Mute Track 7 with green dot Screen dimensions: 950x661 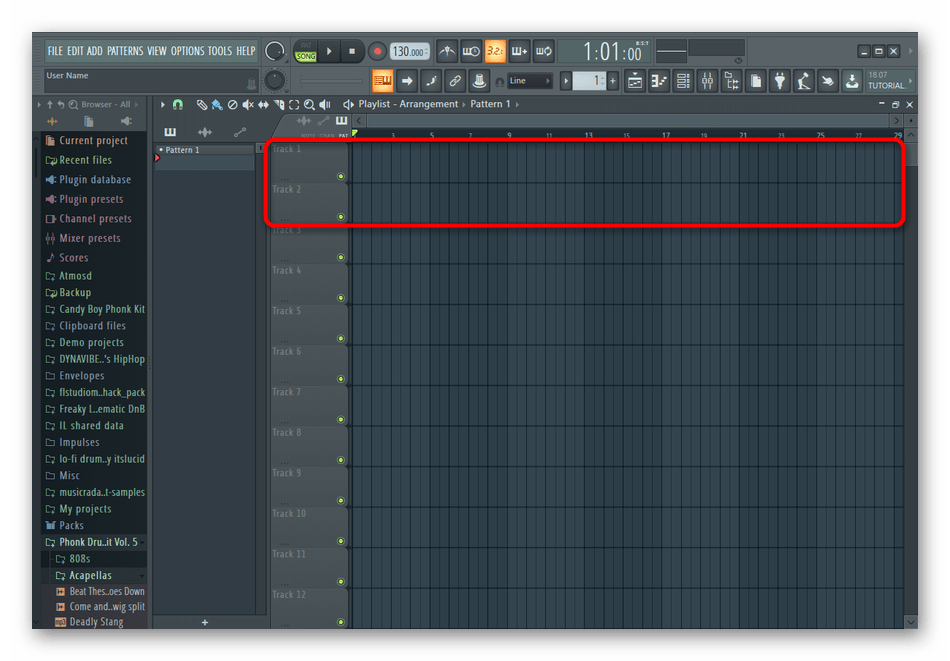click(x=340, y=419)
